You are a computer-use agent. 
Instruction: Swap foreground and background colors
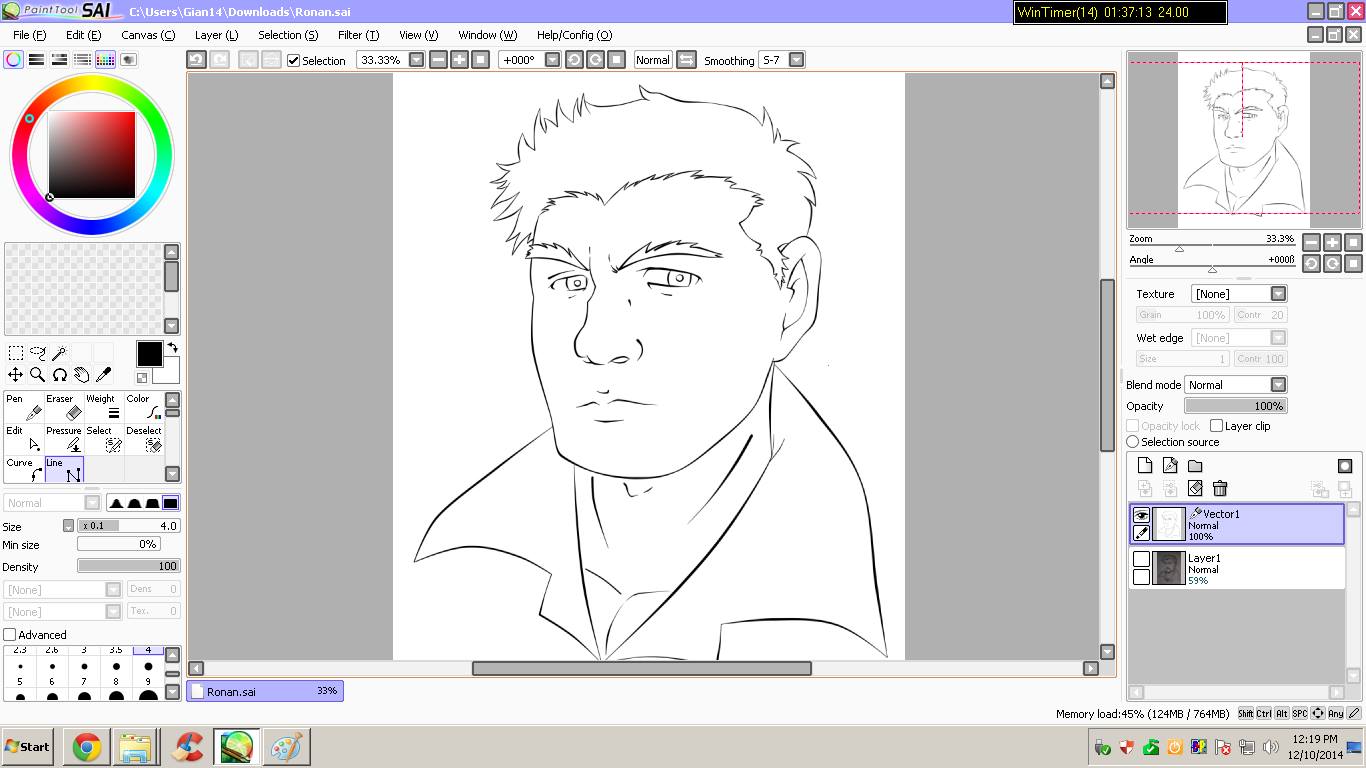tap(172, 348)
